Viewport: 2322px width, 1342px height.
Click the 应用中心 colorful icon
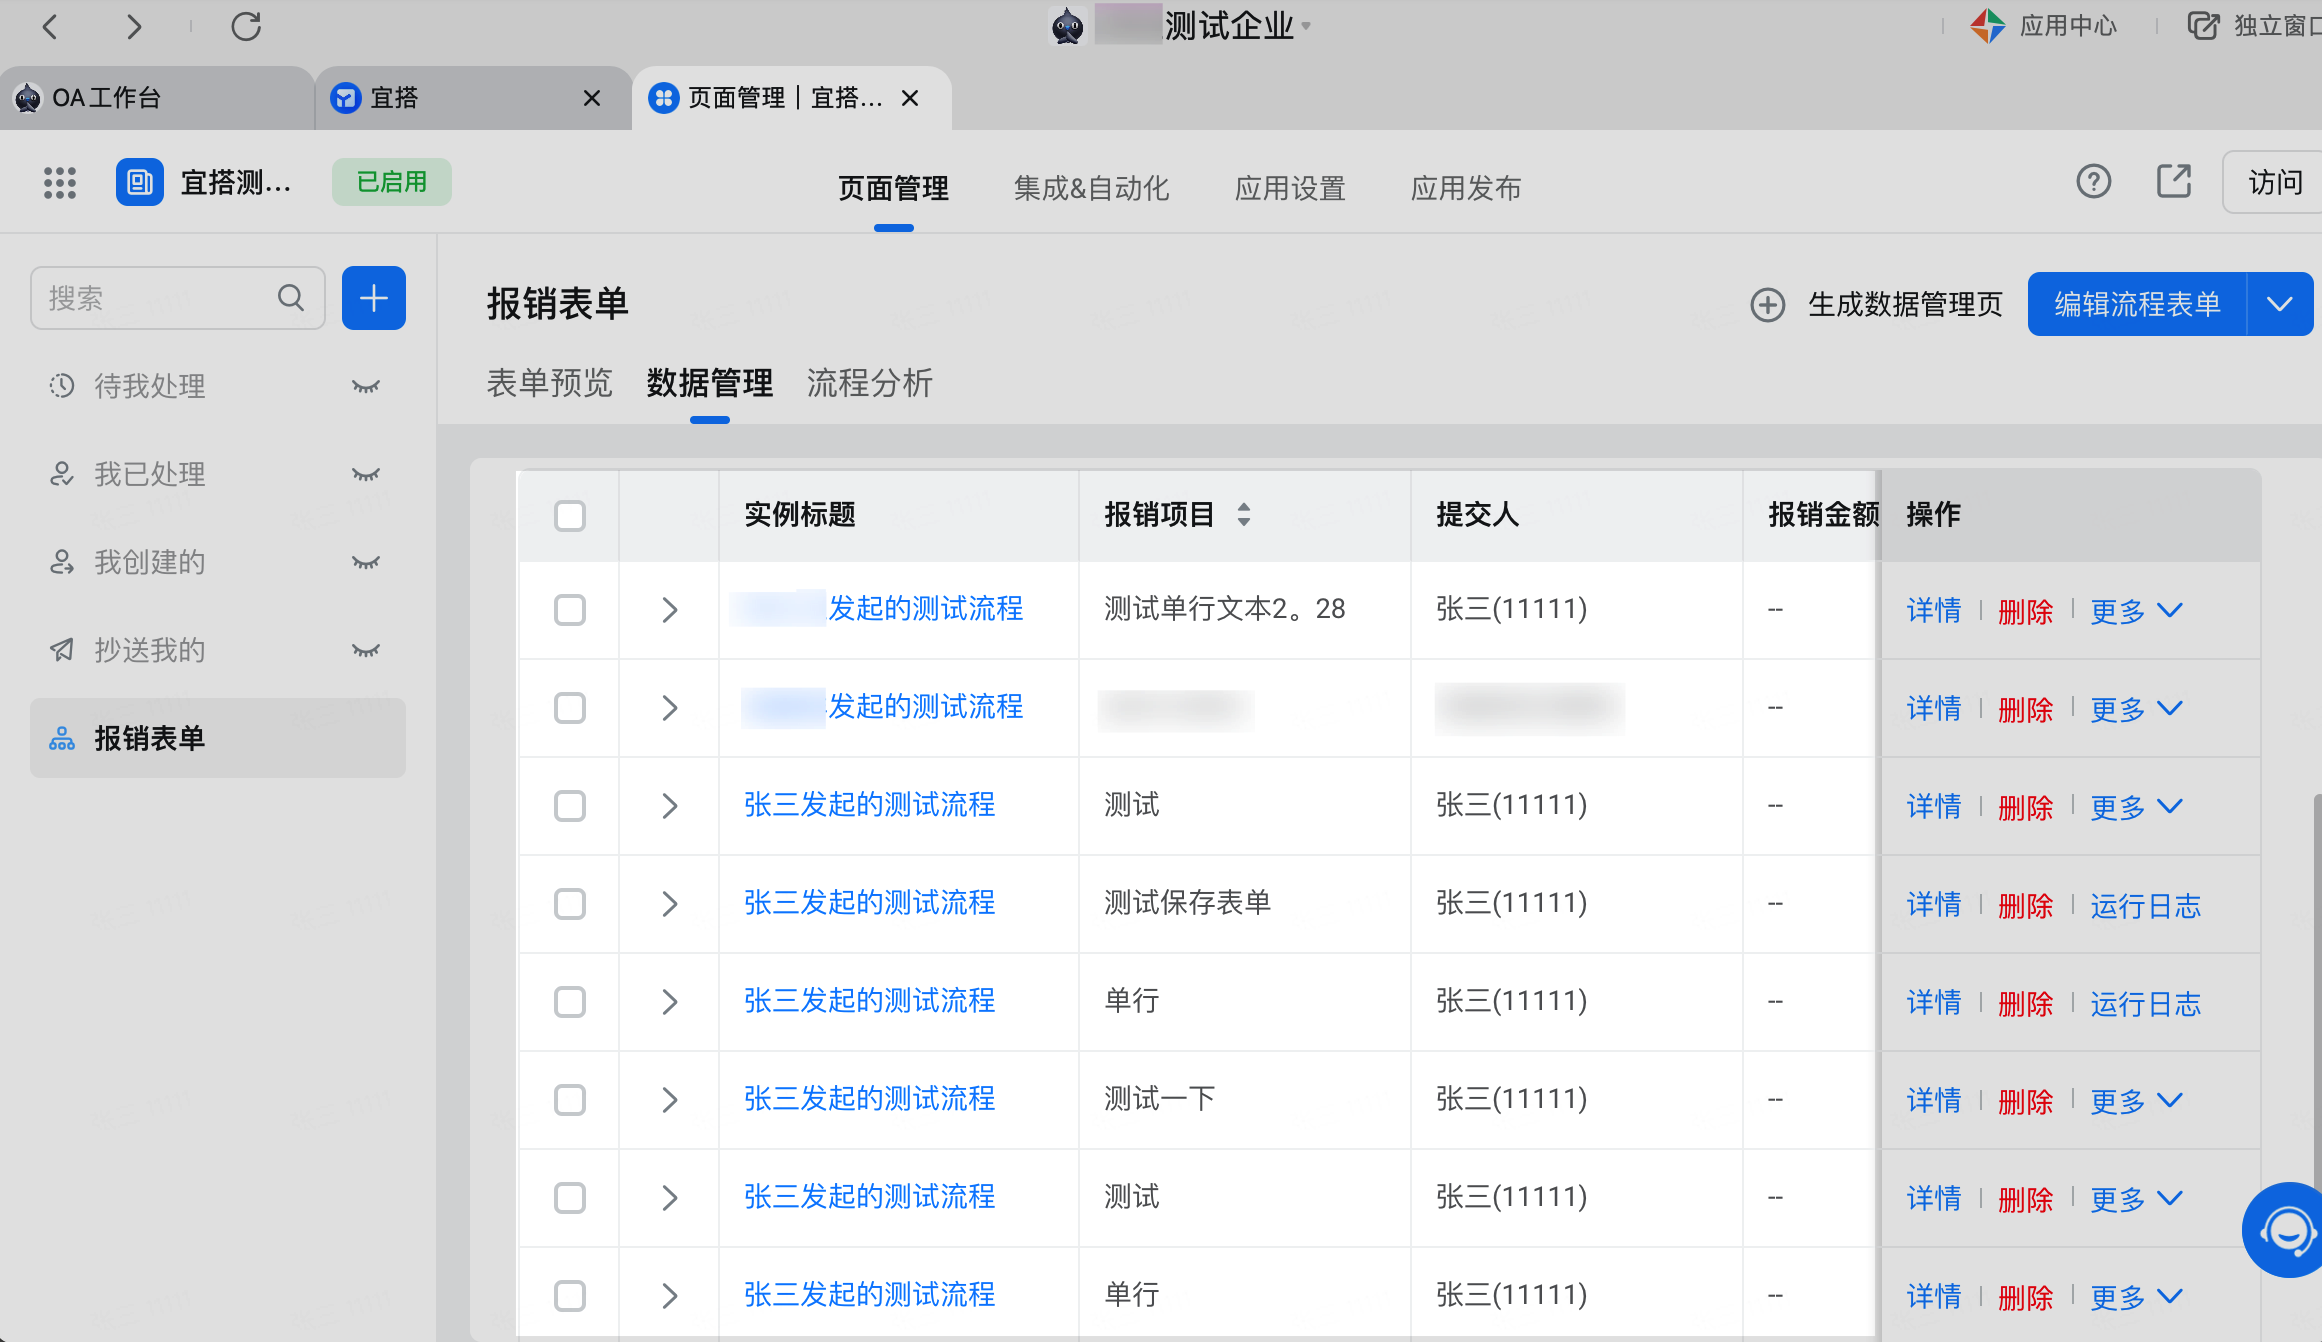click(x=1987, y=26)
